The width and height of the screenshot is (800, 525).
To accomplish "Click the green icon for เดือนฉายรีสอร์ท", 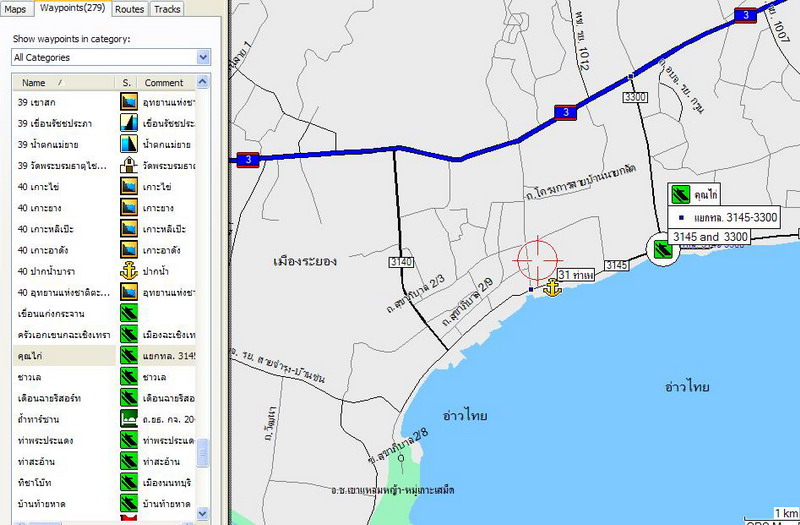I will point(129,398).
